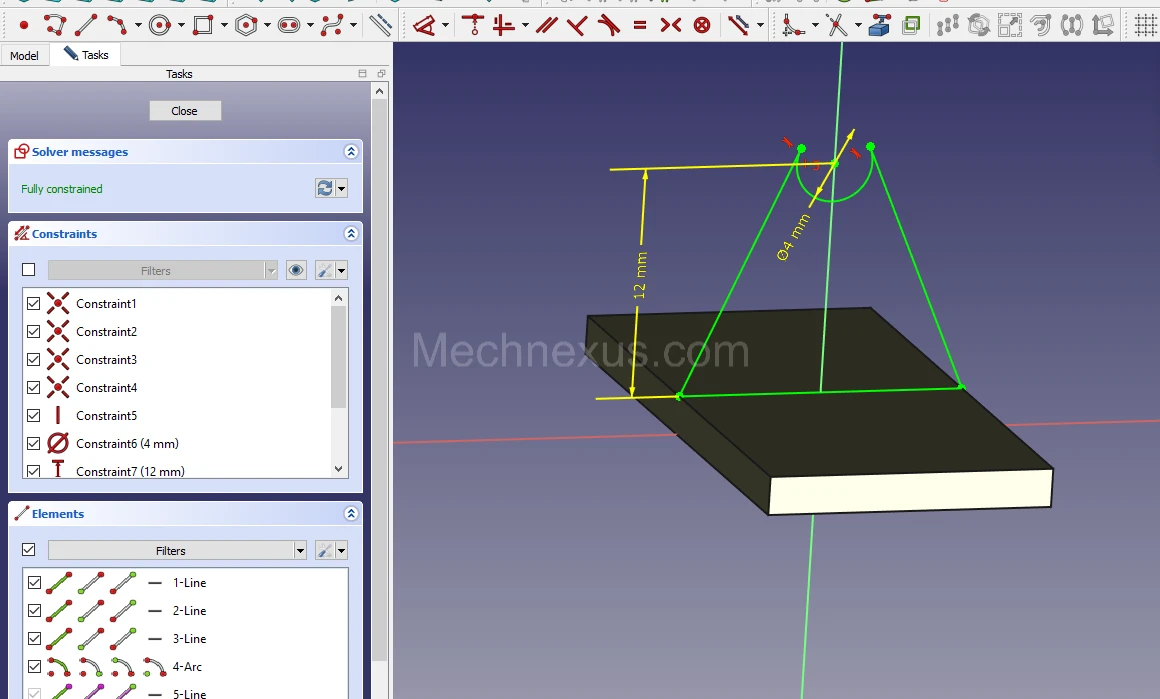The width and height of the screenshot is (1160, 699).
Task: Open the polyline tool dropdown arrow
Action: pyautogui.click(x=138, y=25)
